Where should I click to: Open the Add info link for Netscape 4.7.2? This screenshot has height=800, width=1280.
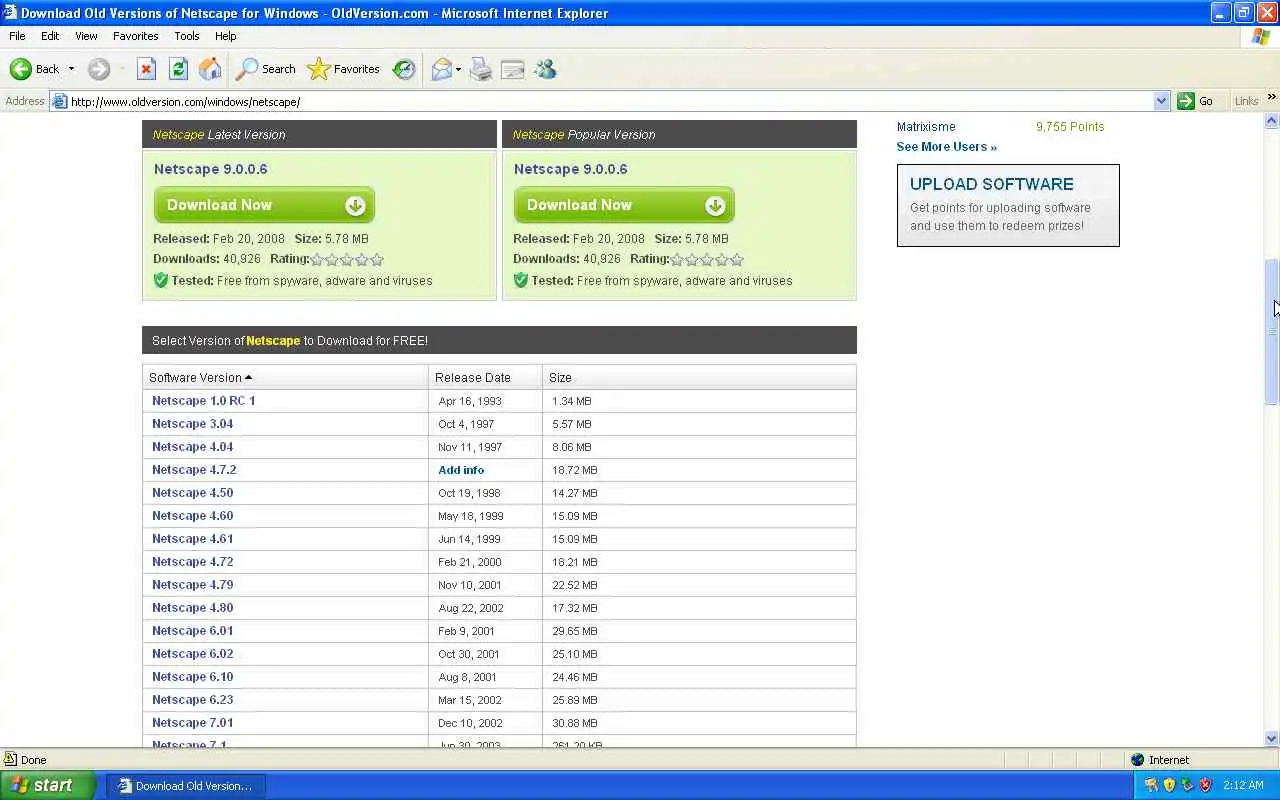pyautogui.click(x=461, y=470)
